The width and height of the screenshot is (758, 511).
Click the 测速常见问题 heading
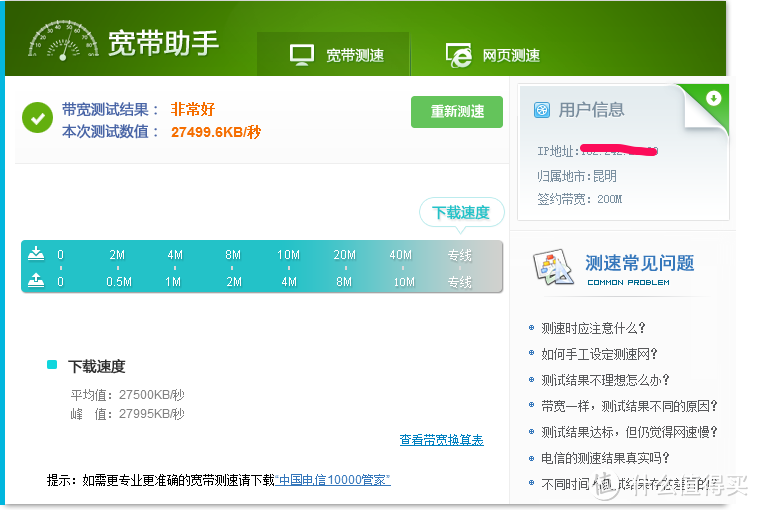pyautogui.click(x=640, y=263)
